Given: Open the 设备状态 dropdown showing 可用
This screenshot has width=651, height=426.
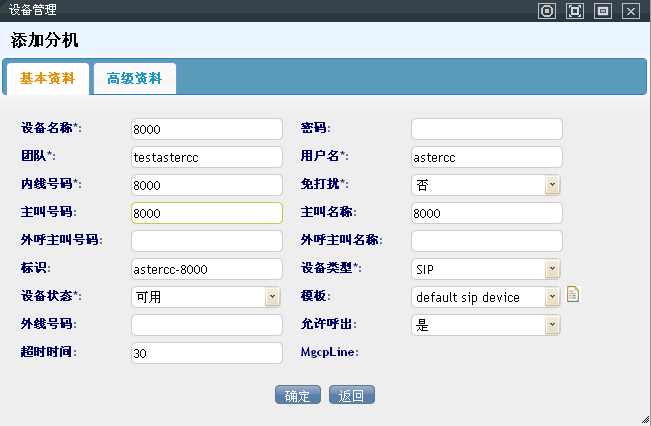Looking at the screenshot, I should coord(272,297).
